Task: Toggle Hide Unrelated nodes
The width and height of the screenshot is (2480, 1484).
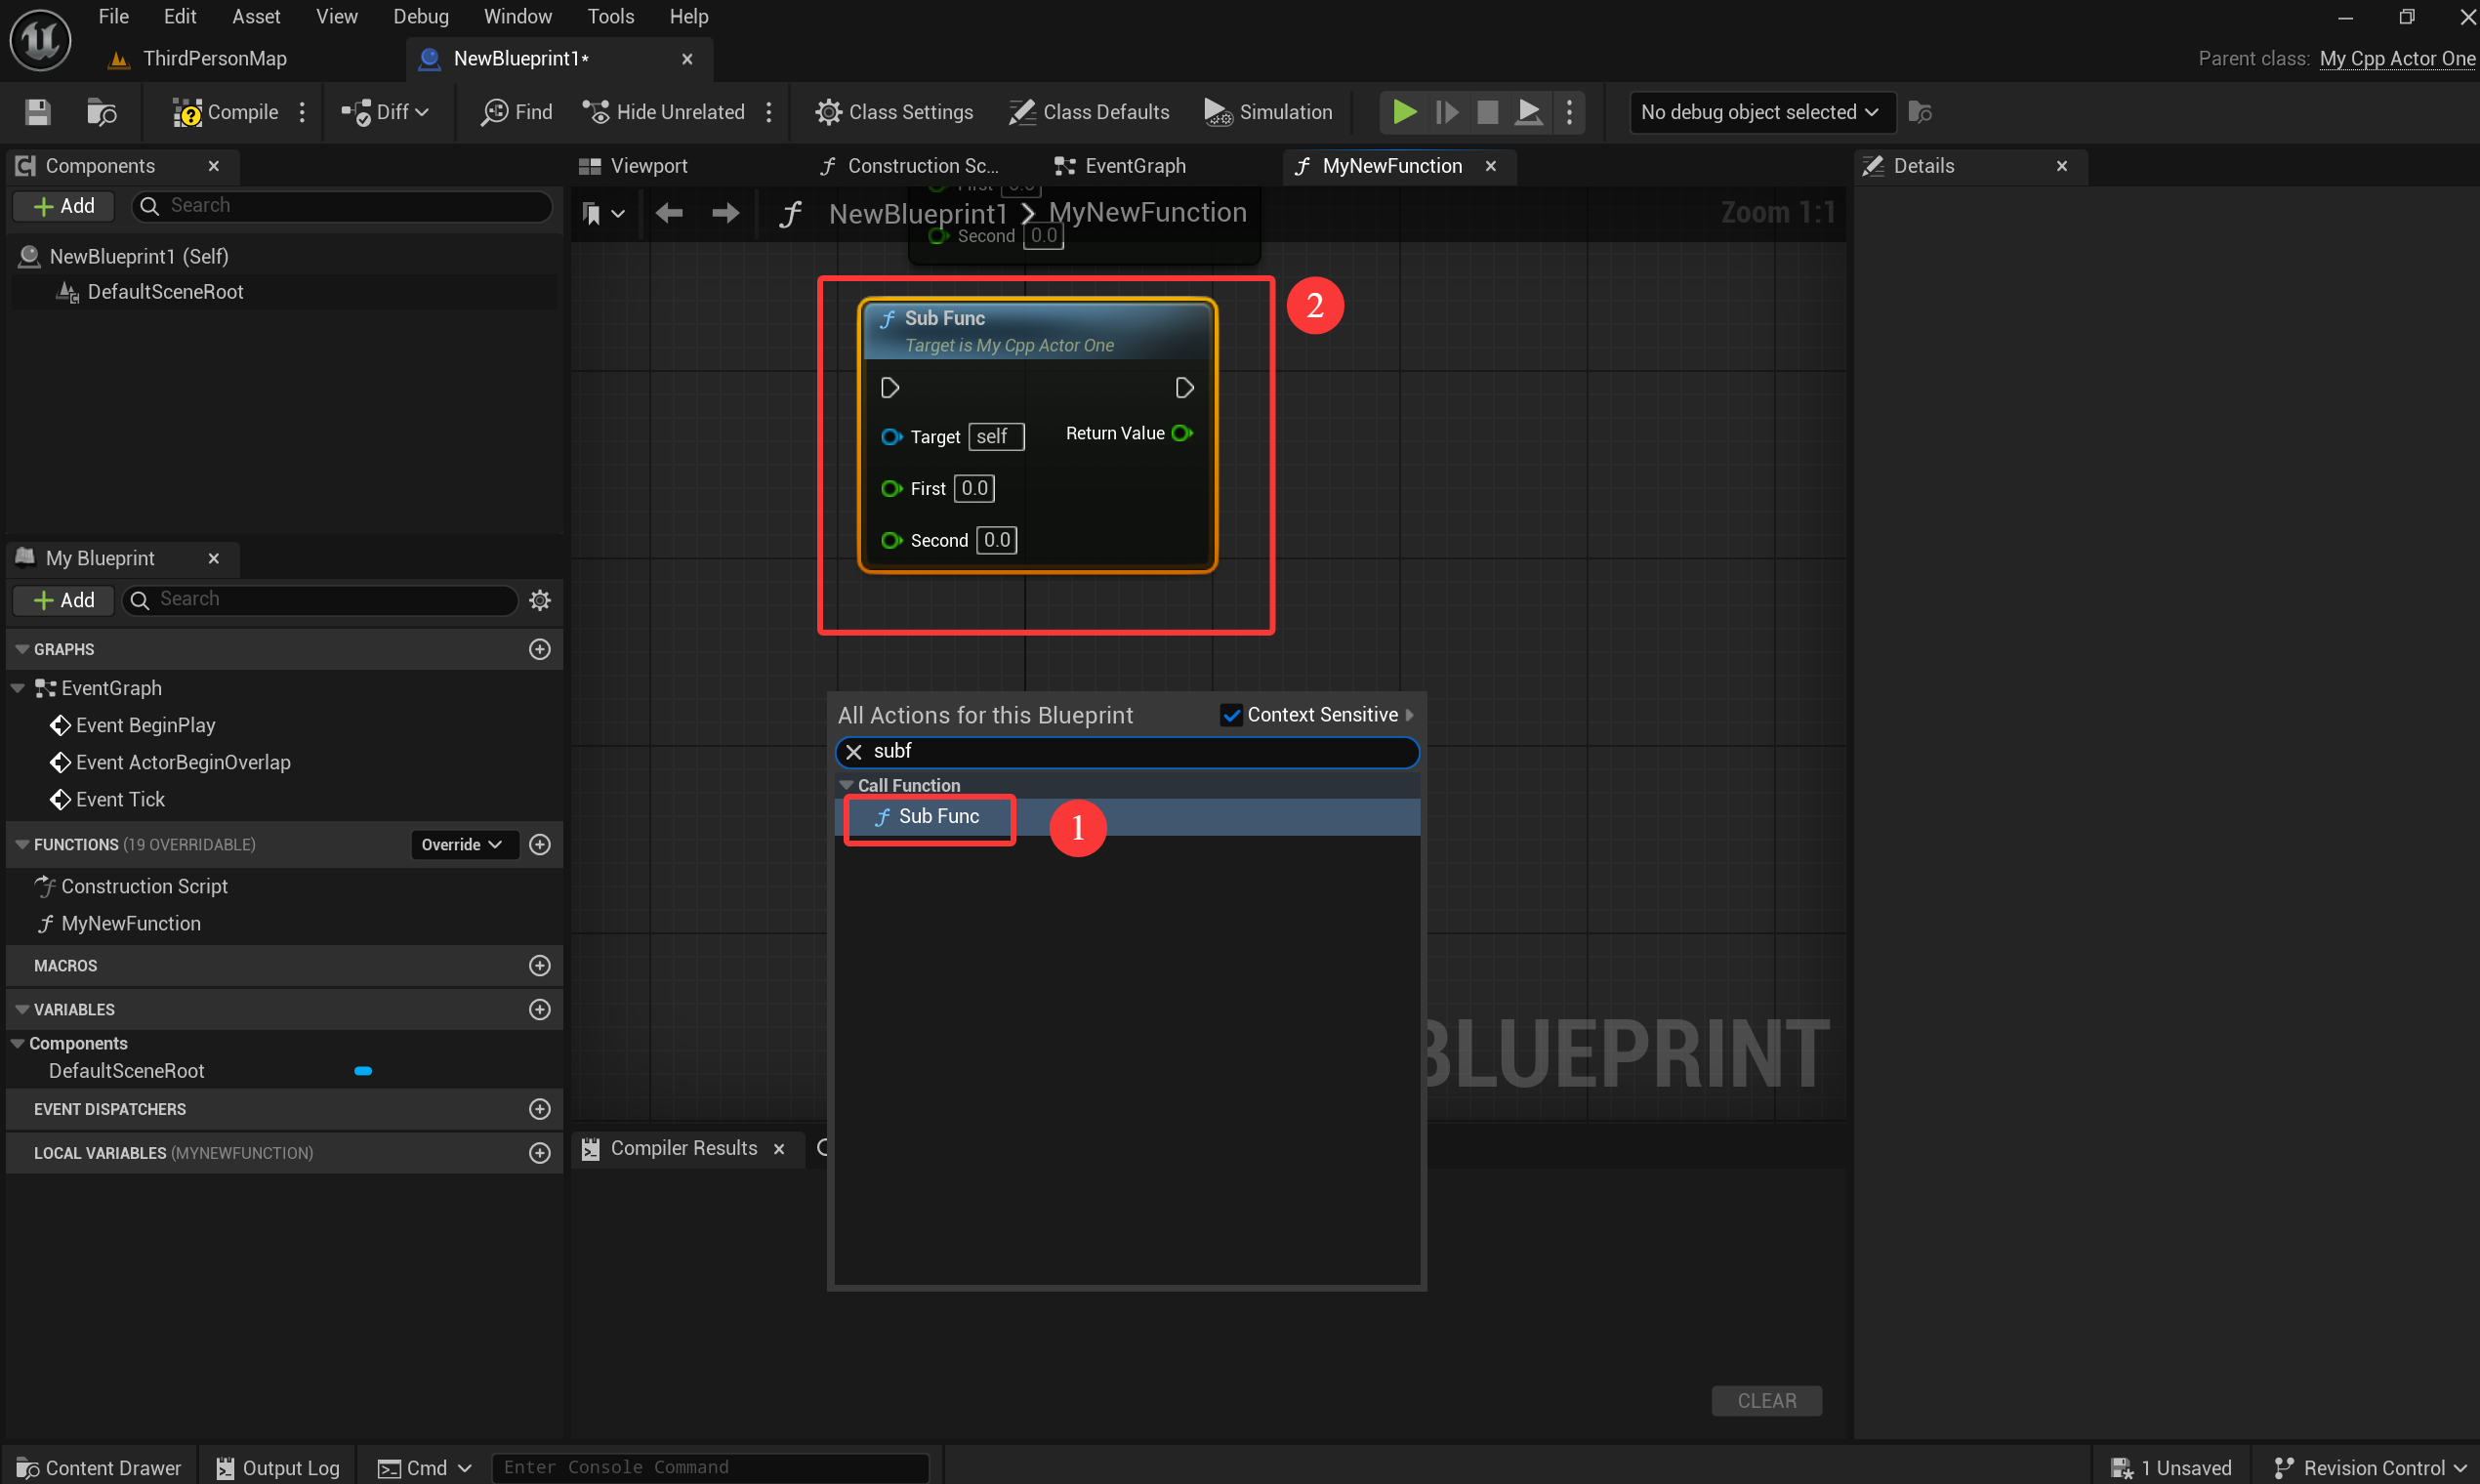Action: click(665, 112)
